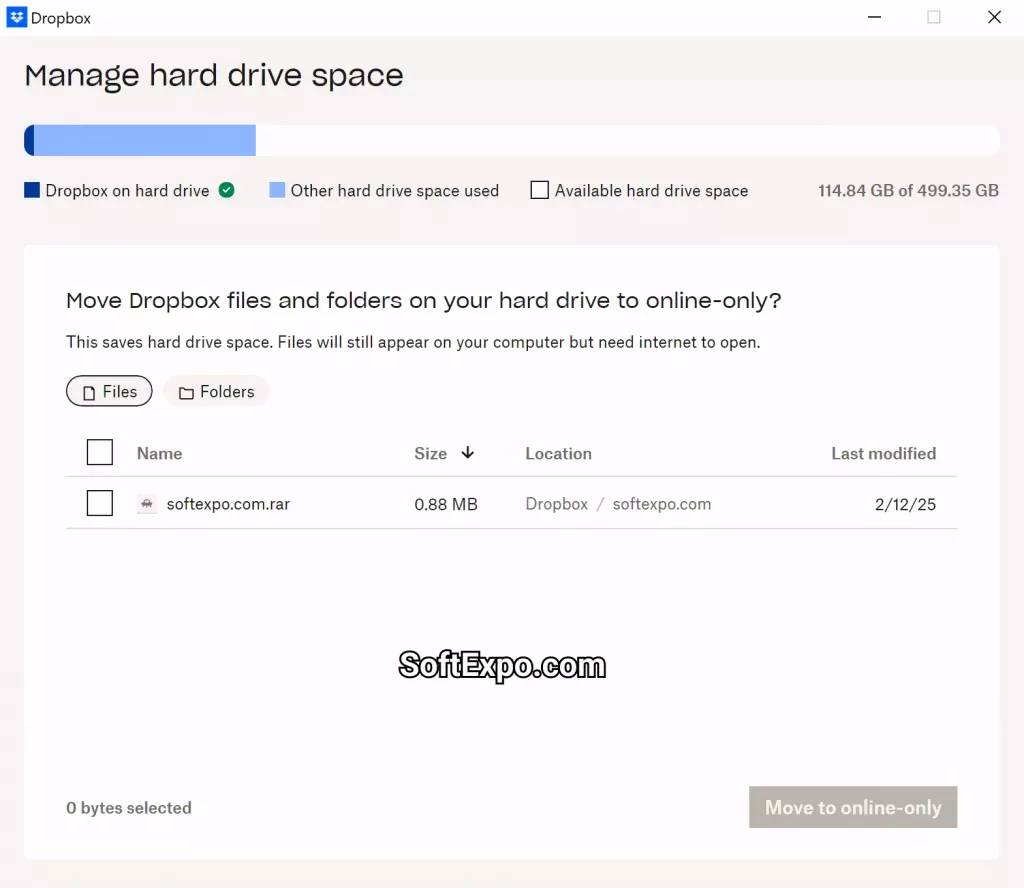
Task: Switch to the Files tab
Action: [x=109, y=391]
